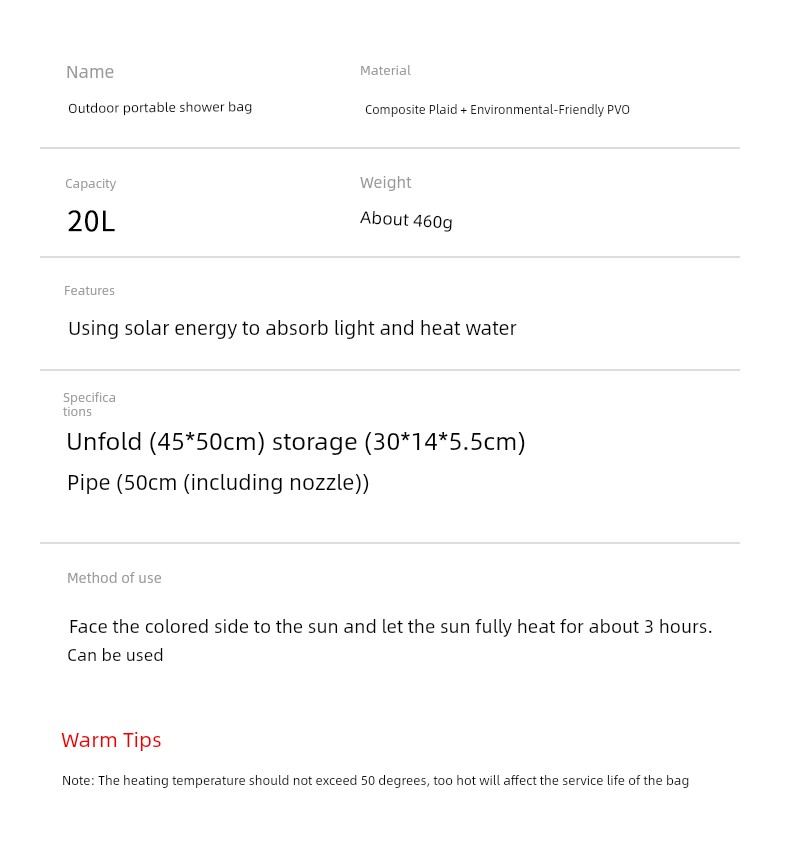Screen dimensions: 790x862
Task: Select the Outdoor portable shower bag text
Action: (x=160, y=107)
